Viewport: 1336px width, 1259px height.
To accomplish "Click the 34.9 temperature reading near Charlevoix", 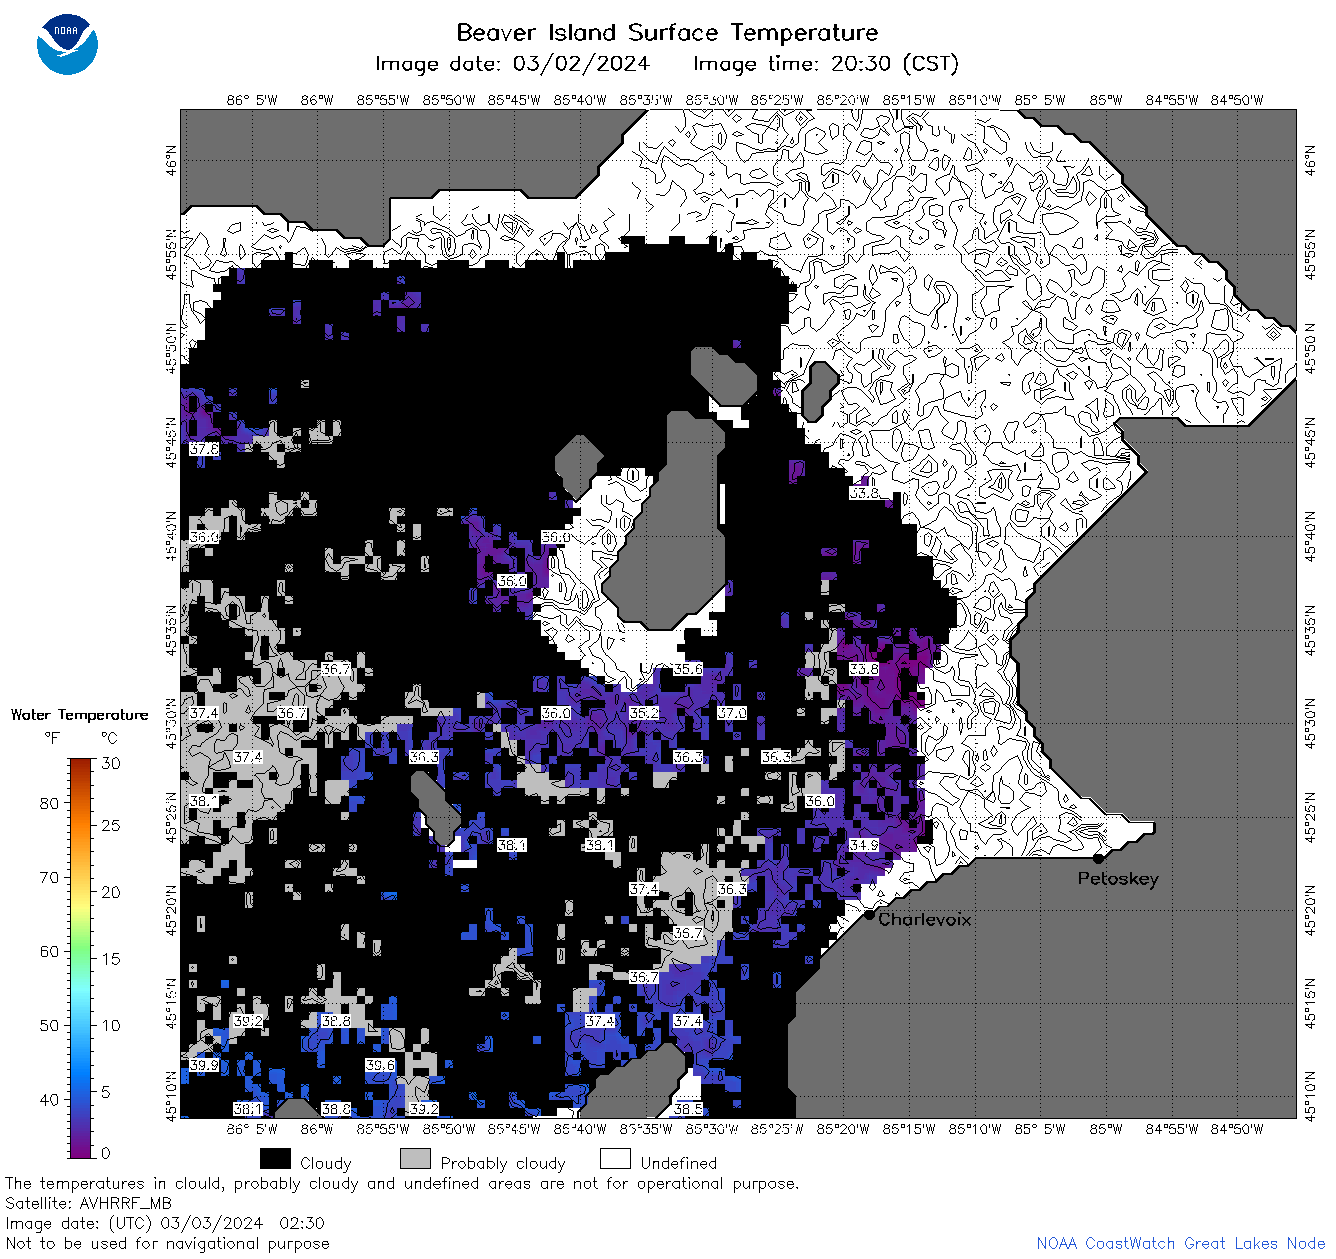I will [x=864, y=845].
